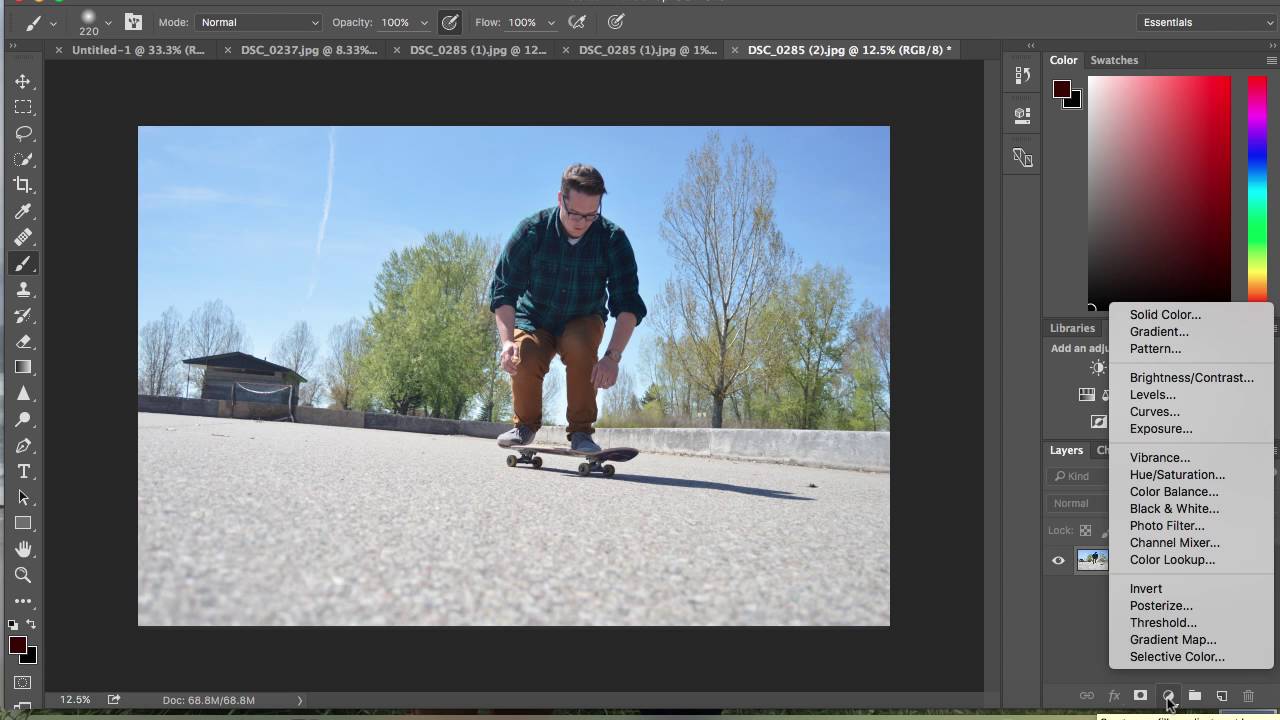The image size is (1280, 720).
Task: Open the Essentials workspace dropdown
Action: click(1205, 22)
